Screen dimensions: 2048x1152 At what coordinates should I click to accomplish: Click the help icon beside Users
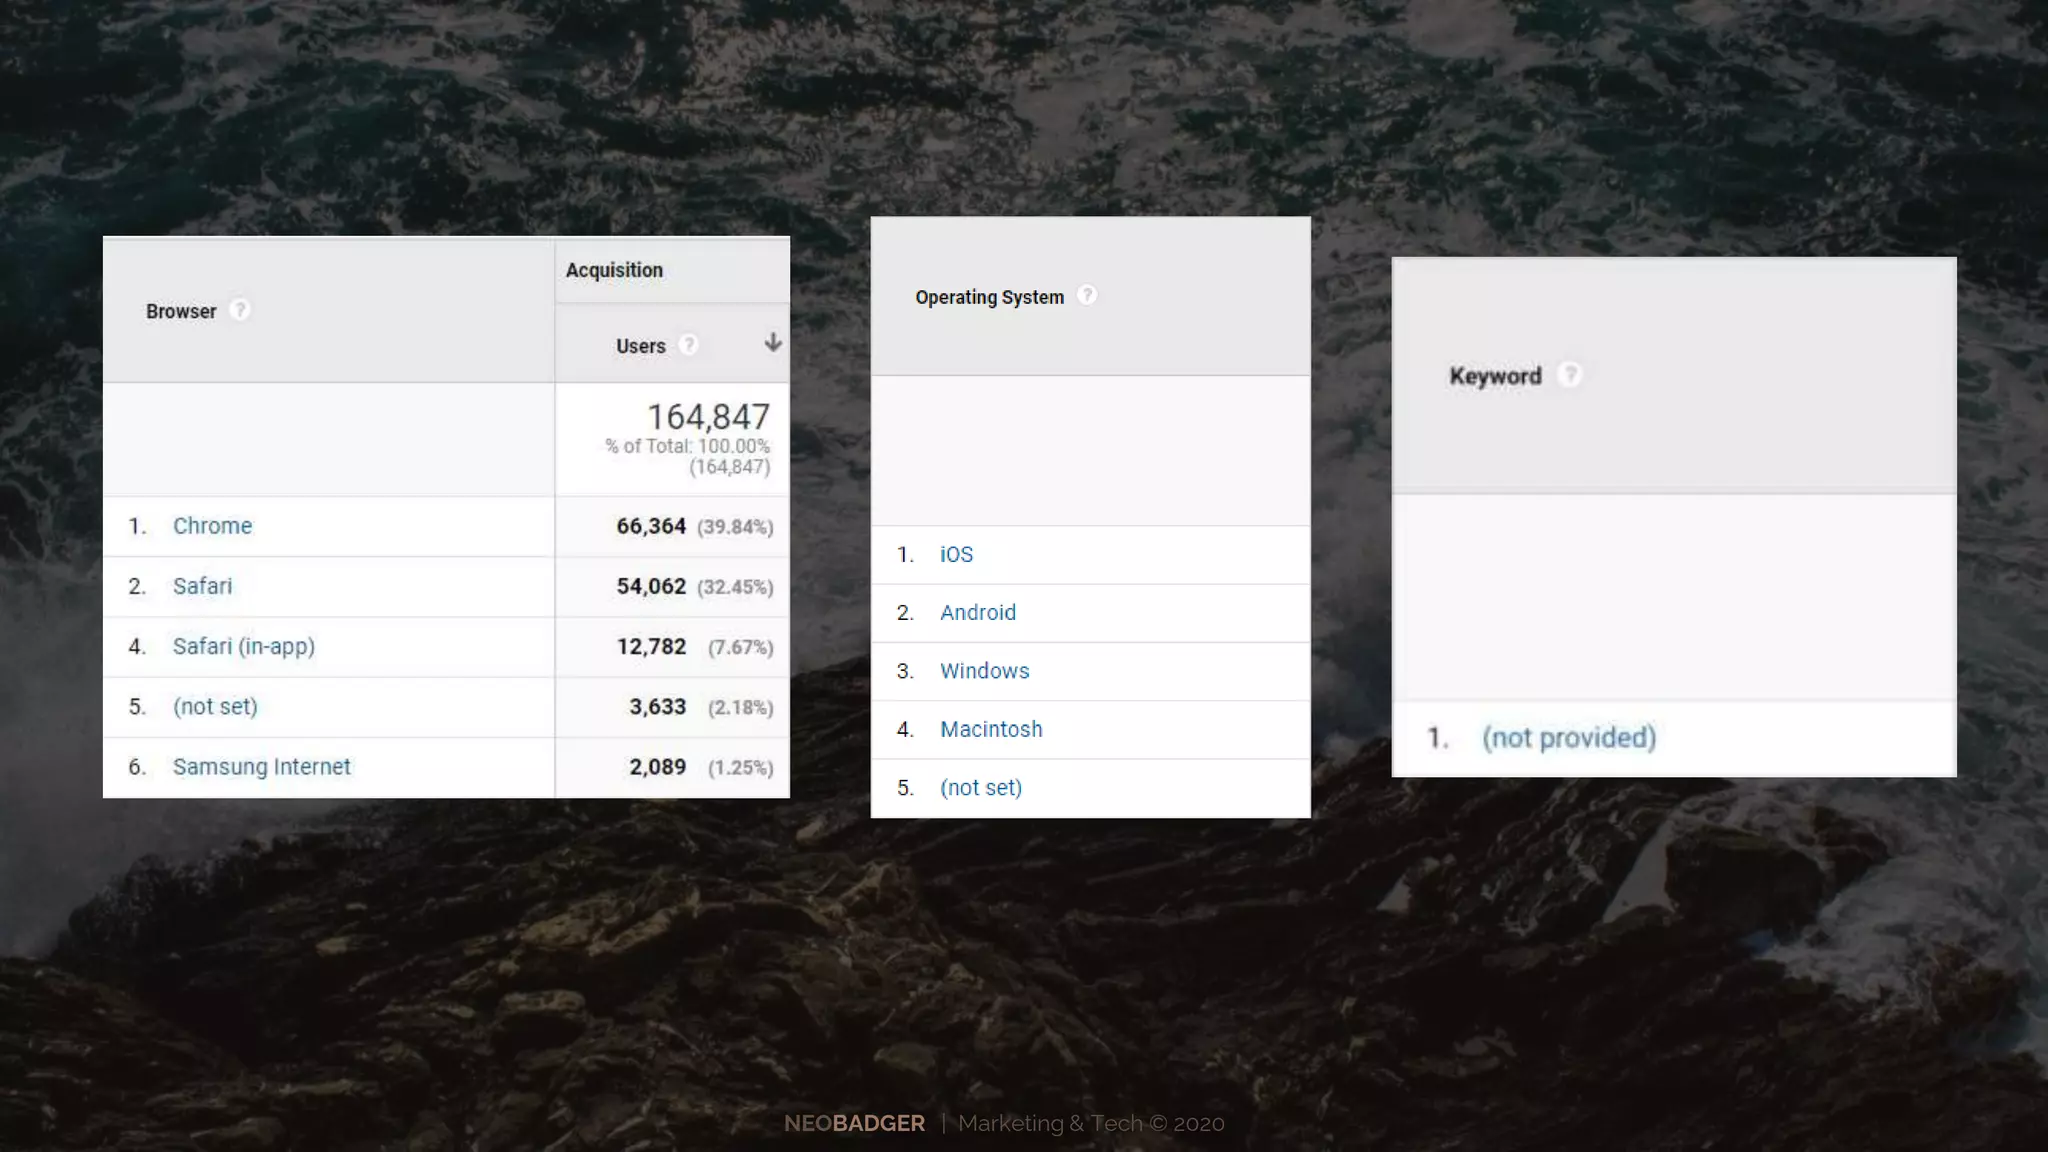point(688,345)
